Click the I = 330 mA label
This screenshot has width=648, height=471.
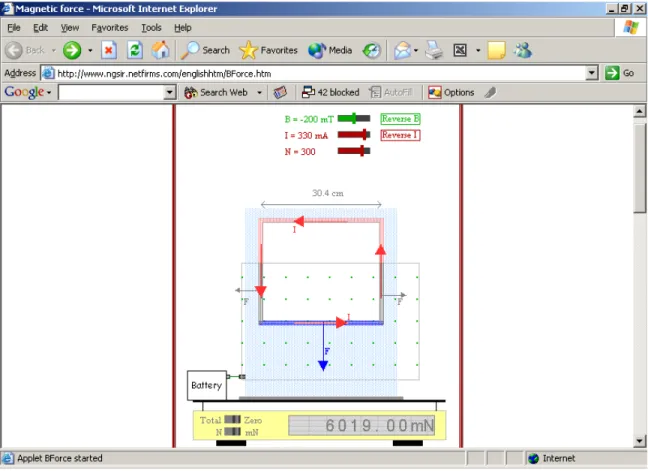(x=306, y=136)
